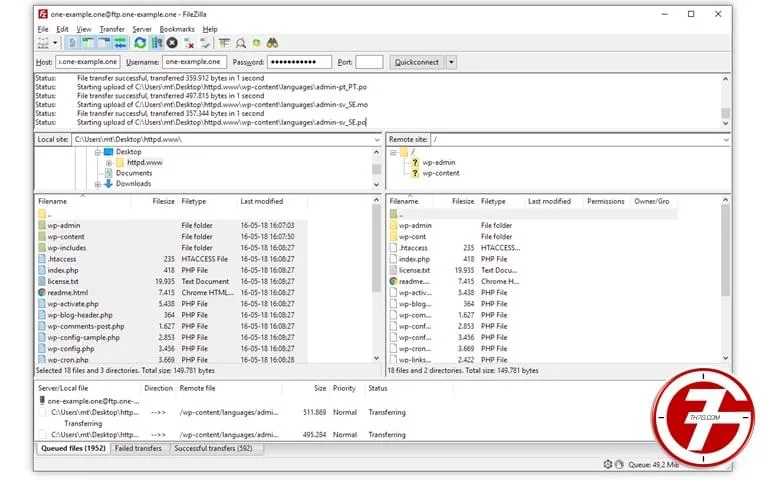The width and height of the screenshot is (768, 480).
Task: Expand the Downloads tree node
Action: 97,184
